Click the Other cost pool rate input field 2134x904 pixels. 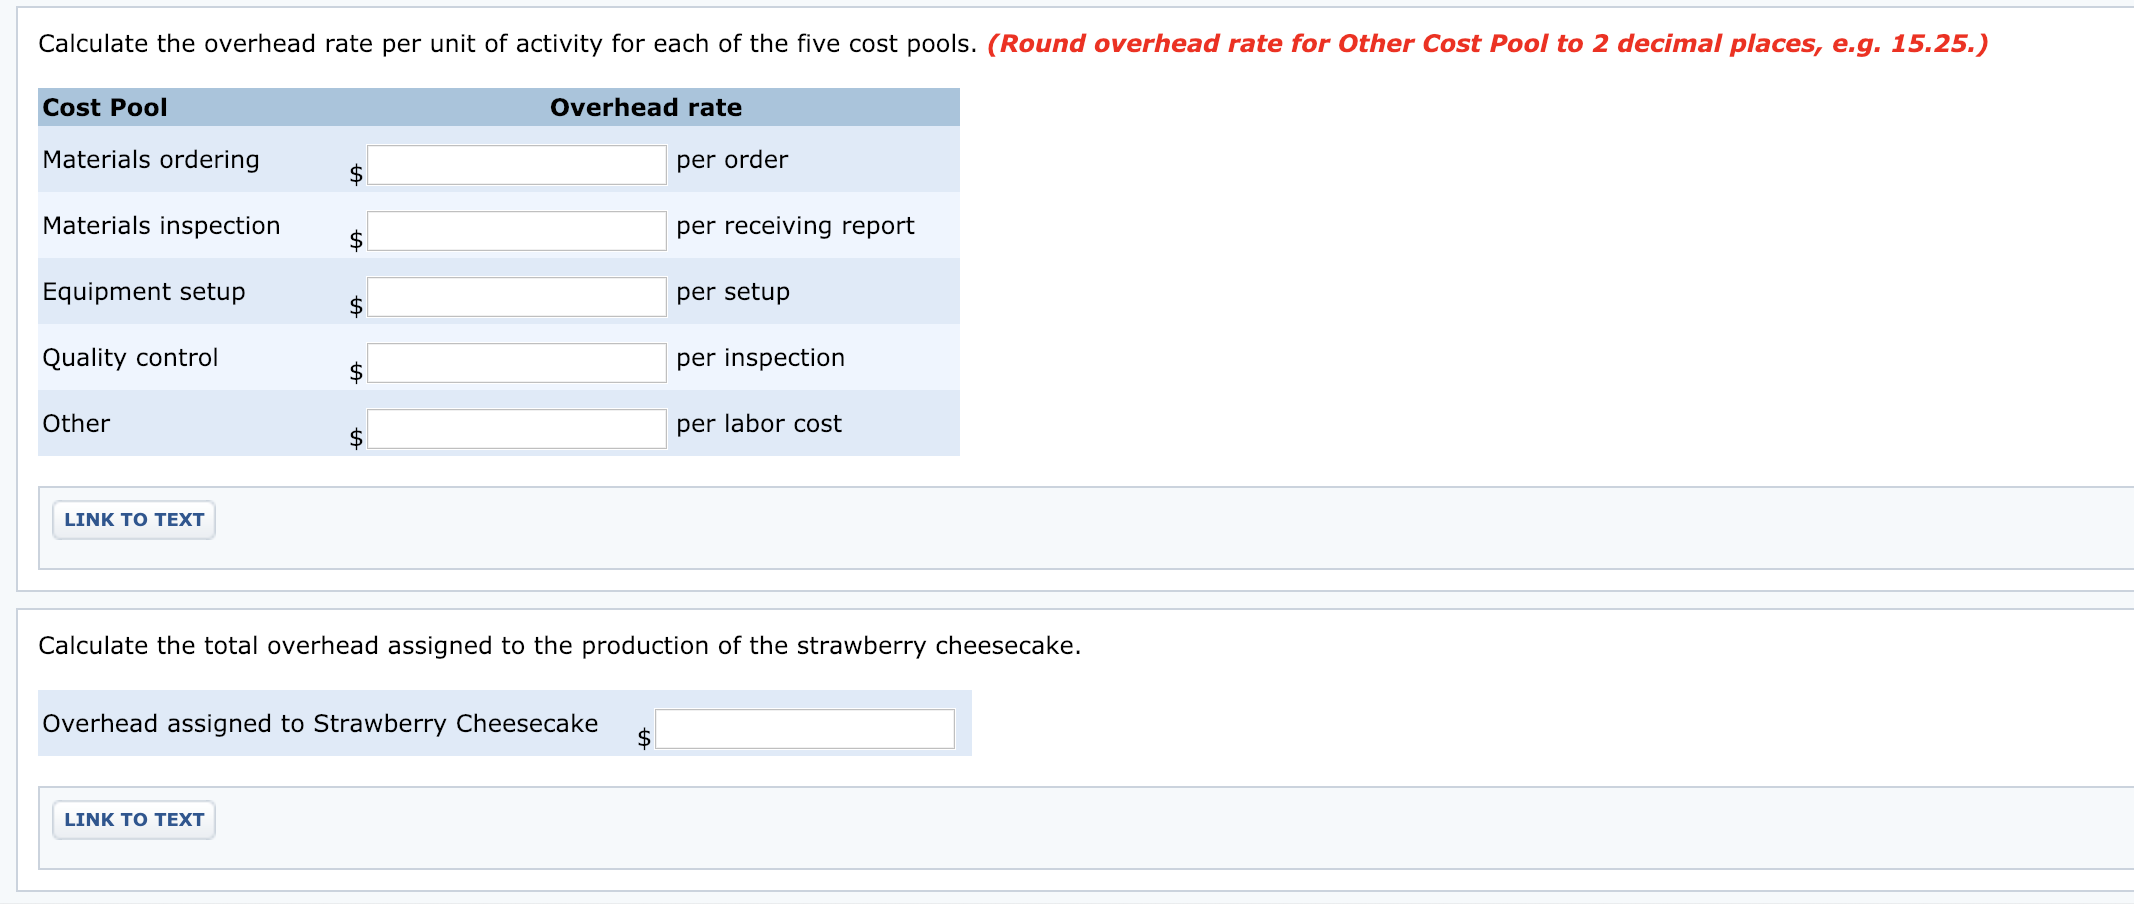click(x=516, y=428)
